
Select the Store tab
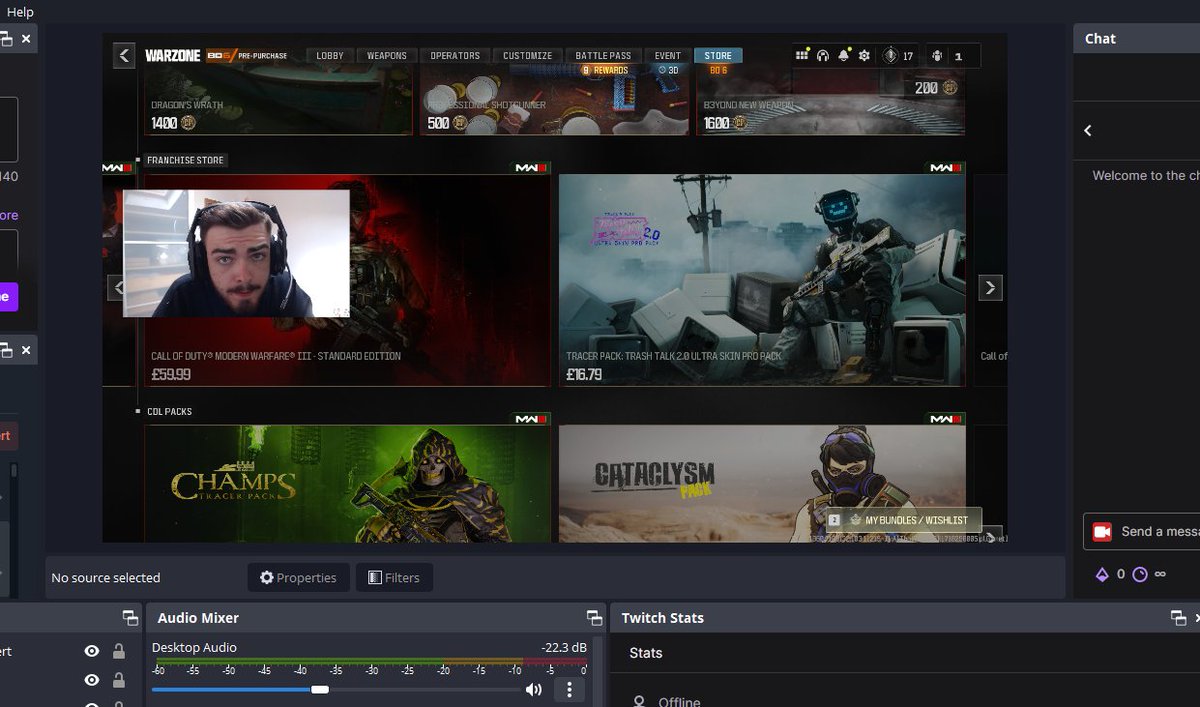[x=718, y=56]
